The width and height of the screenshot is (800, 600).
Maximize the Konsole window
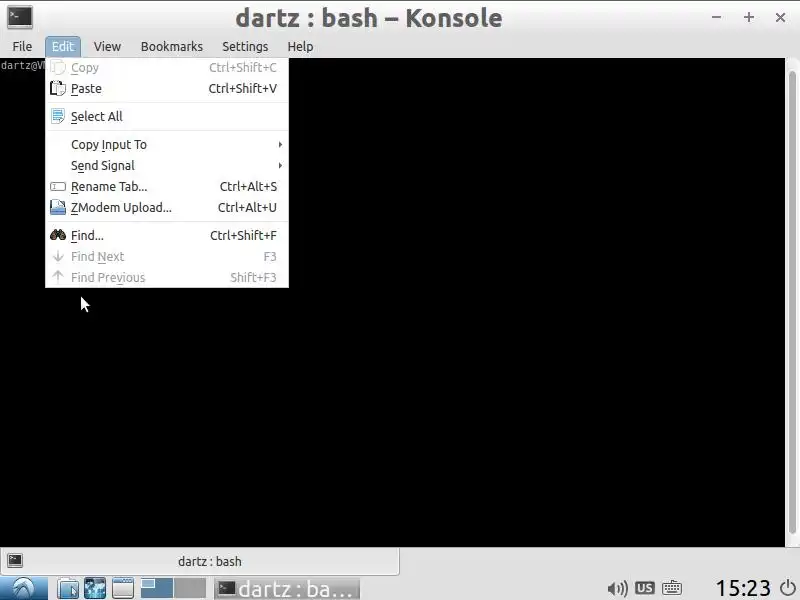[x=748, y=17]
